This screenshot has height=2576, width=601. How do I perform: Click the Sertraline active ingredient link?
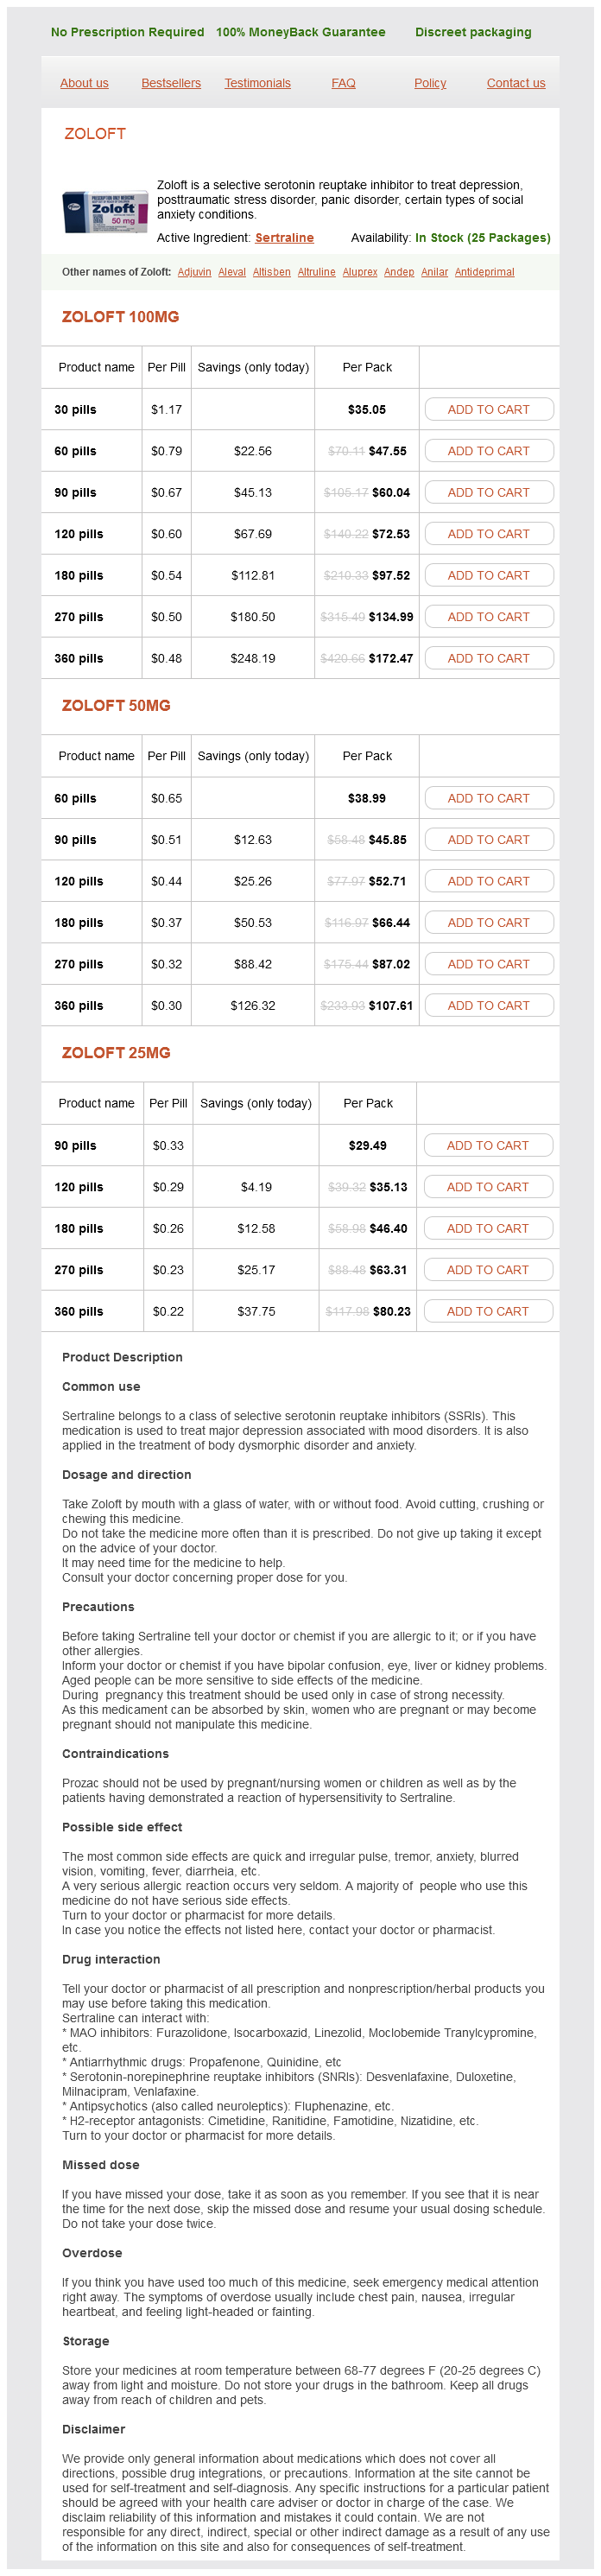coord(284,238)
